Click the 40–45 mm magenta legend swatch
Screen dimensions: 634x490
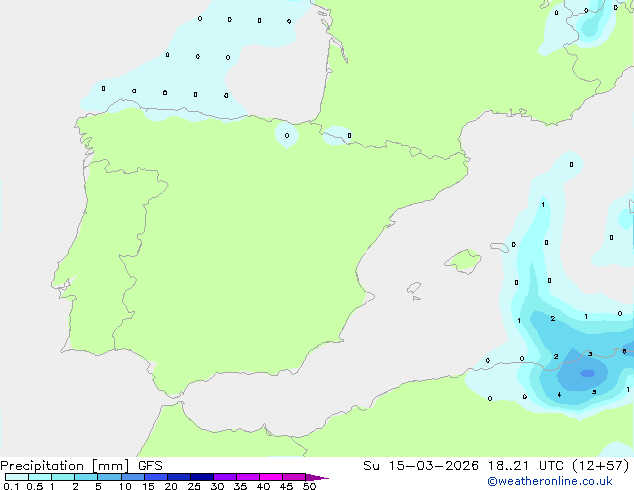pos(271,477)
